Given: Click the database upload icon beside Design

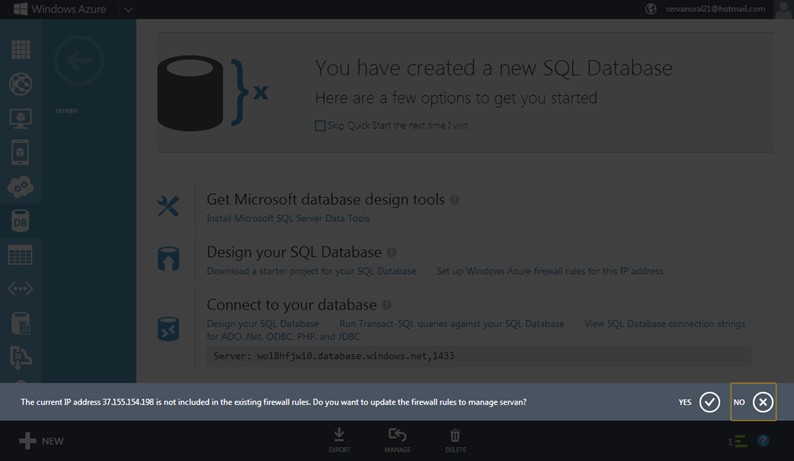Looking at the screenshot, I should [169, 259].
